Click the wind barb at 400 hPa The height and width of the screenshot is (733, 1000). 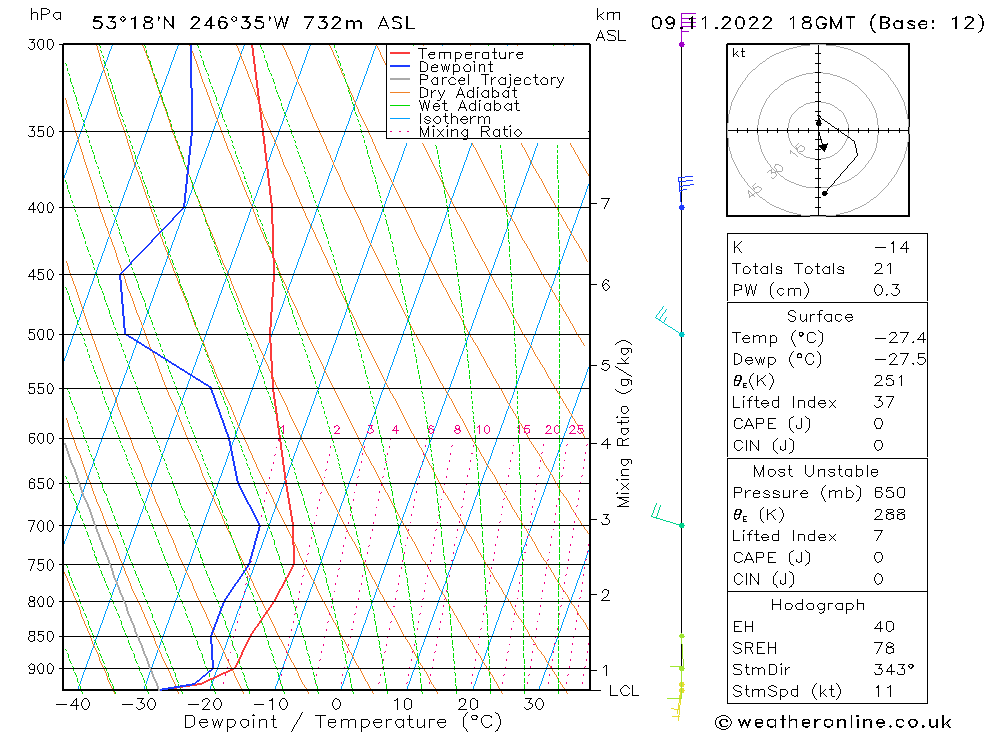pos(685,193)
